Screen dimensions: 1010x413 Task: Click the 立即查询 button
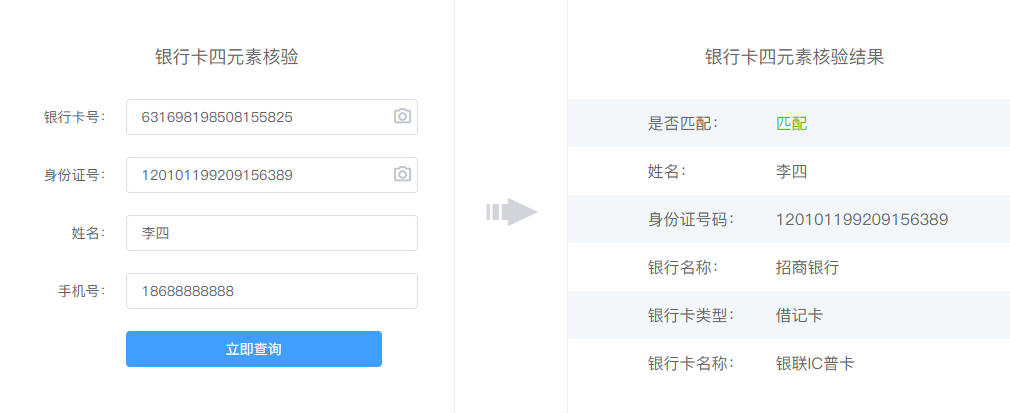click(254, 349)
